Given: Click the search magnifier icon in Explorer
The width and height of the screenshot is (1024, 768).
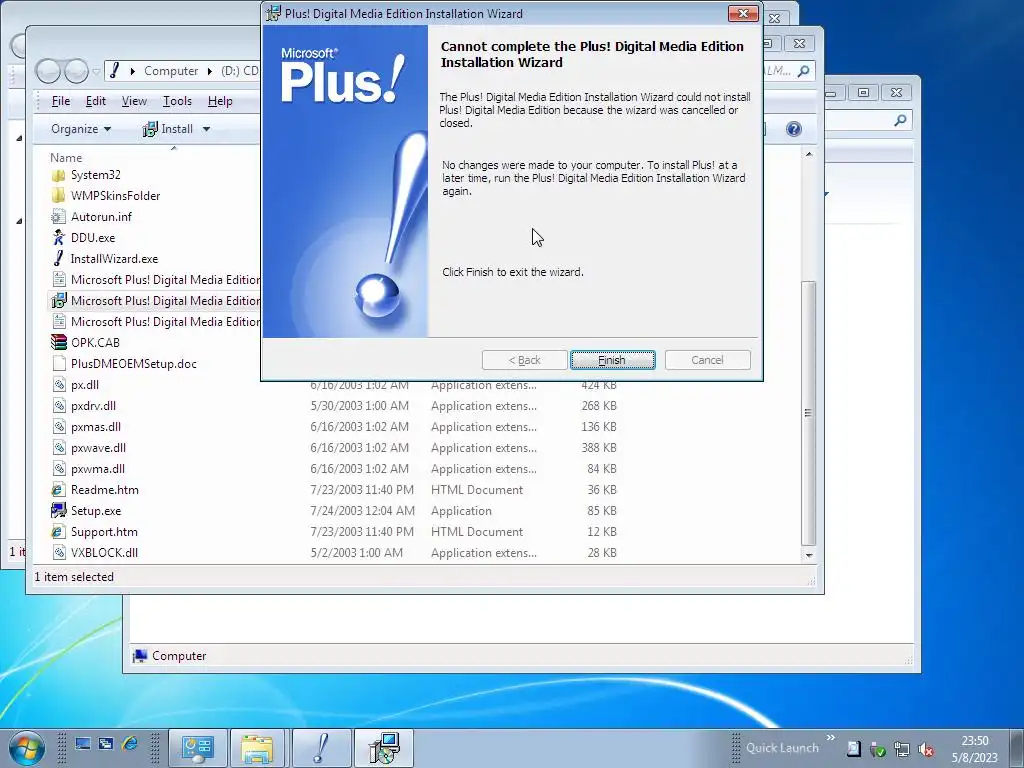Looking at the screenshot, I should (x=804, y=71).
